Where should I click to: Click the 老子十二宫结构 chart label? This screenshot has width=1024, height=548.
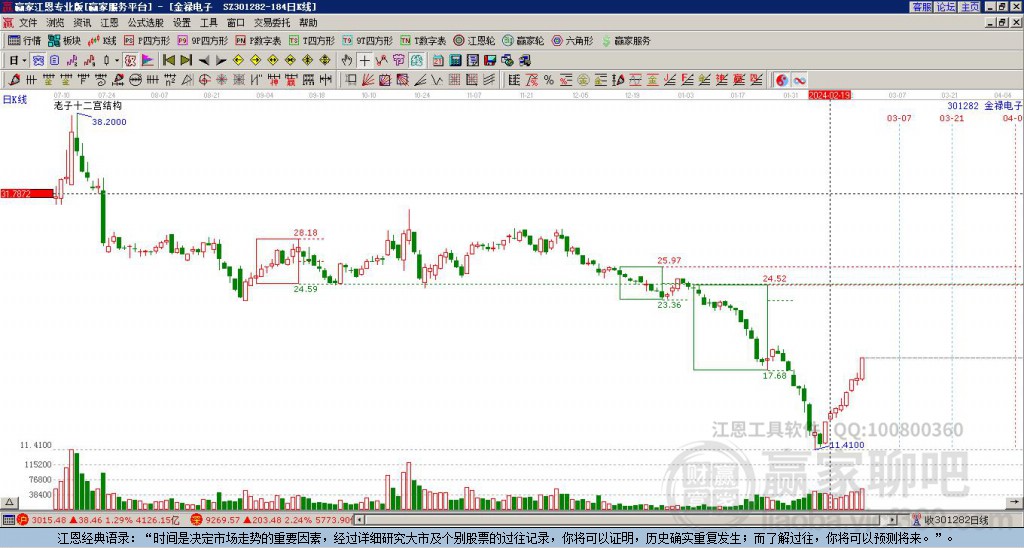tap(88, 106)
